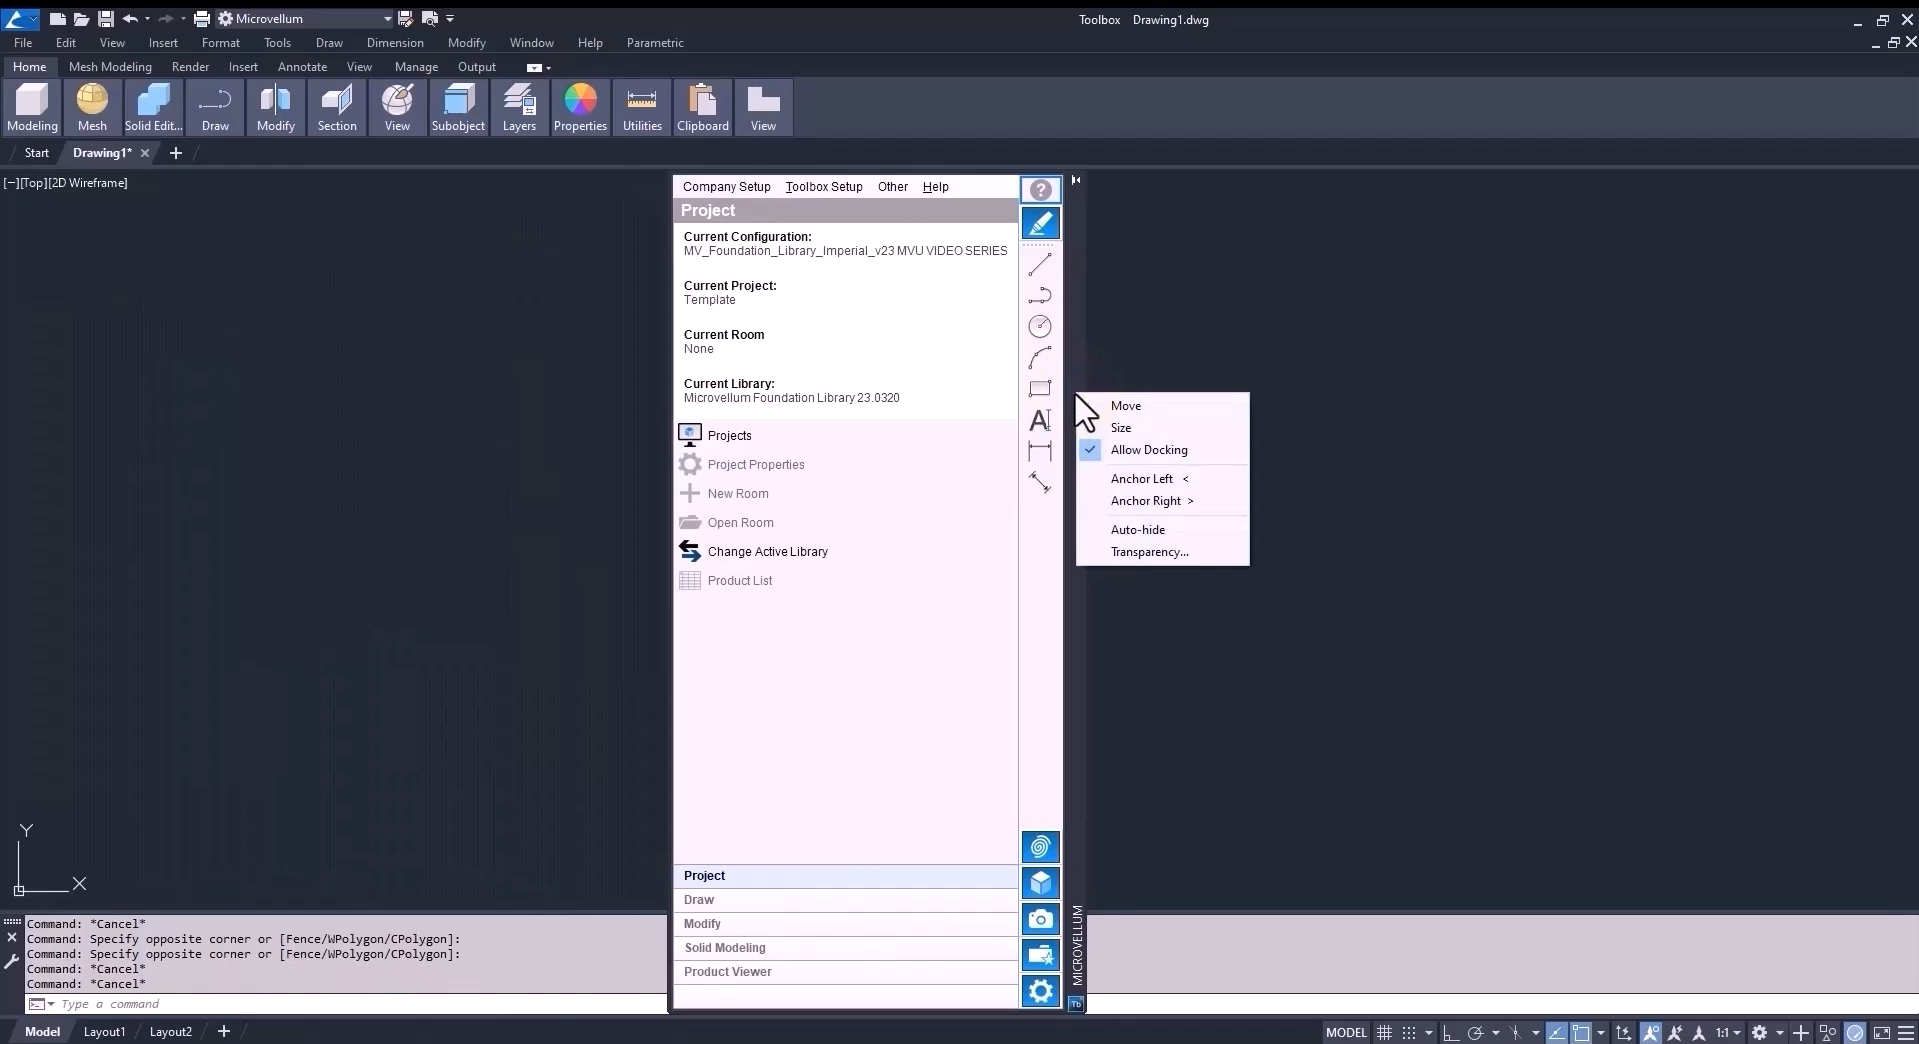
Task: Expand the ribbon minimize options arrow
Action: coord(548,68)
